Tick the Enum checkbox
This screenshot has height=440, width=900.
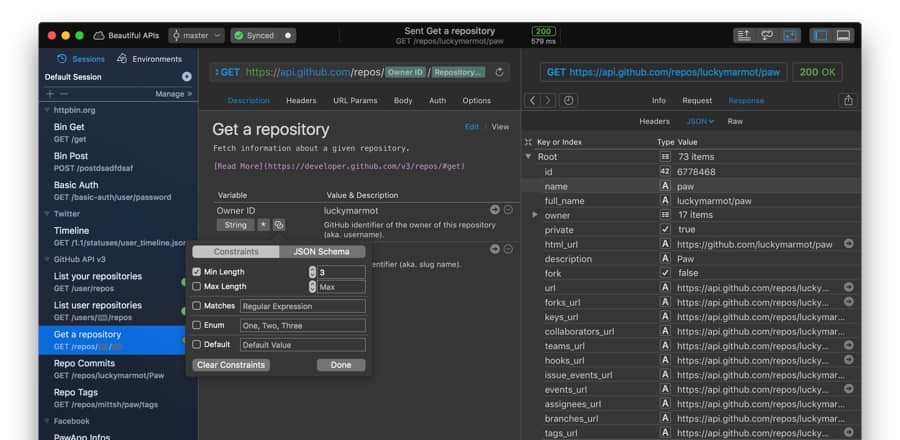197,325
